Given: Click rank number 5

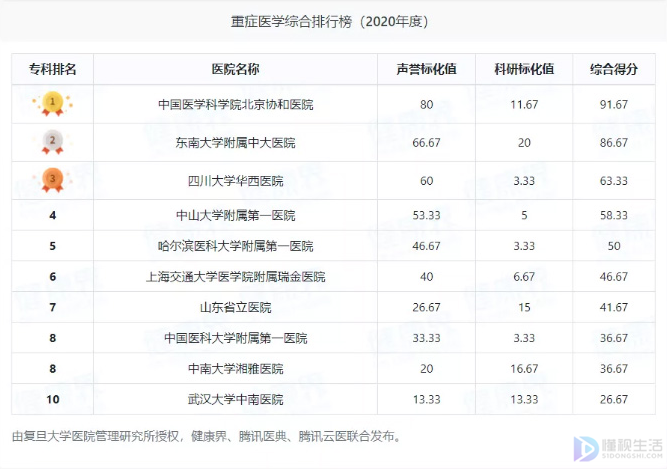Looking at the screenshot, I should coord(52,246).
